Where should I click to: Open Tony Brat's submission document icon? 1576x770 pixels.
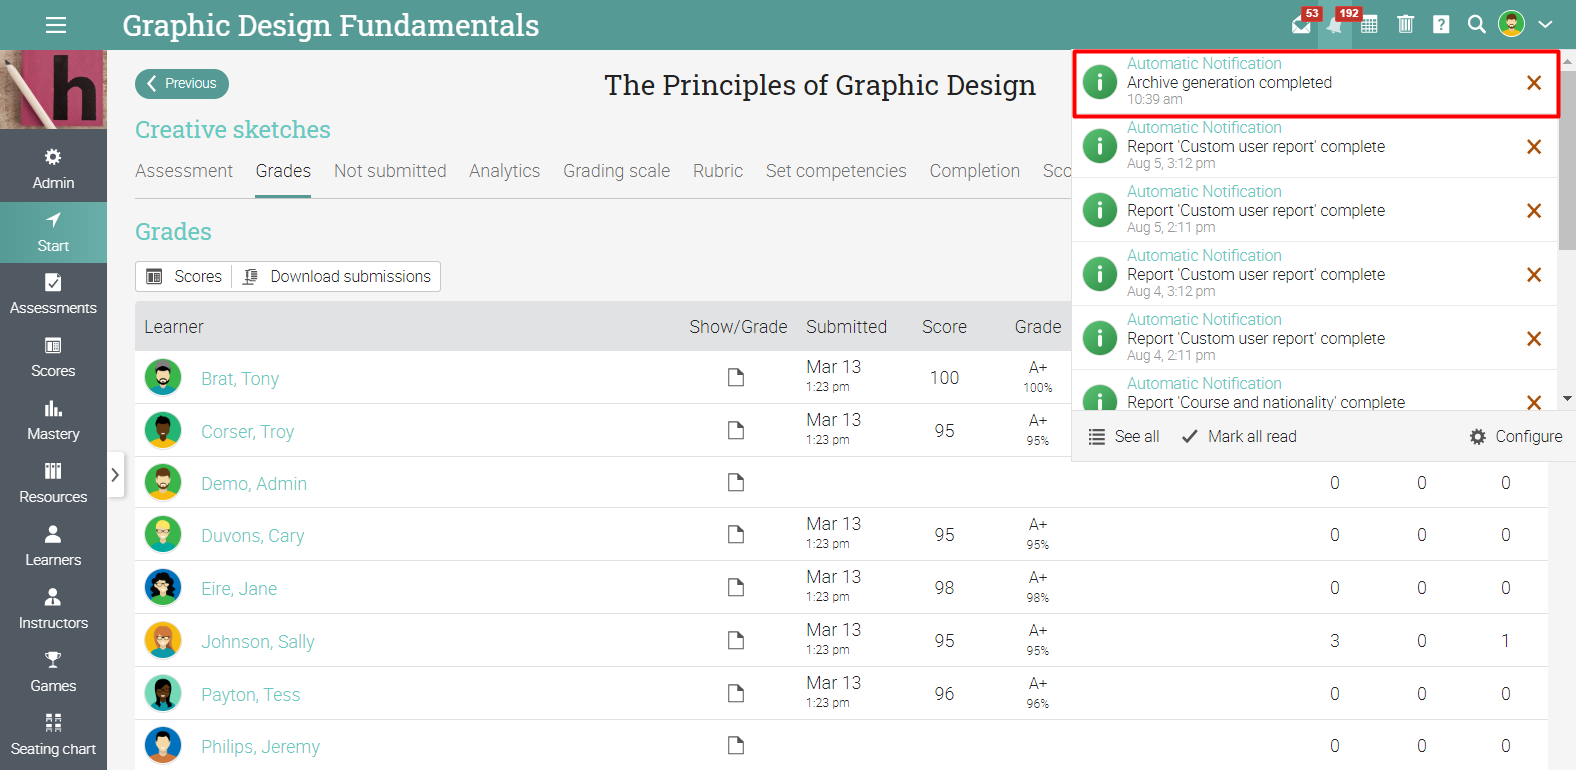point(736,377)
